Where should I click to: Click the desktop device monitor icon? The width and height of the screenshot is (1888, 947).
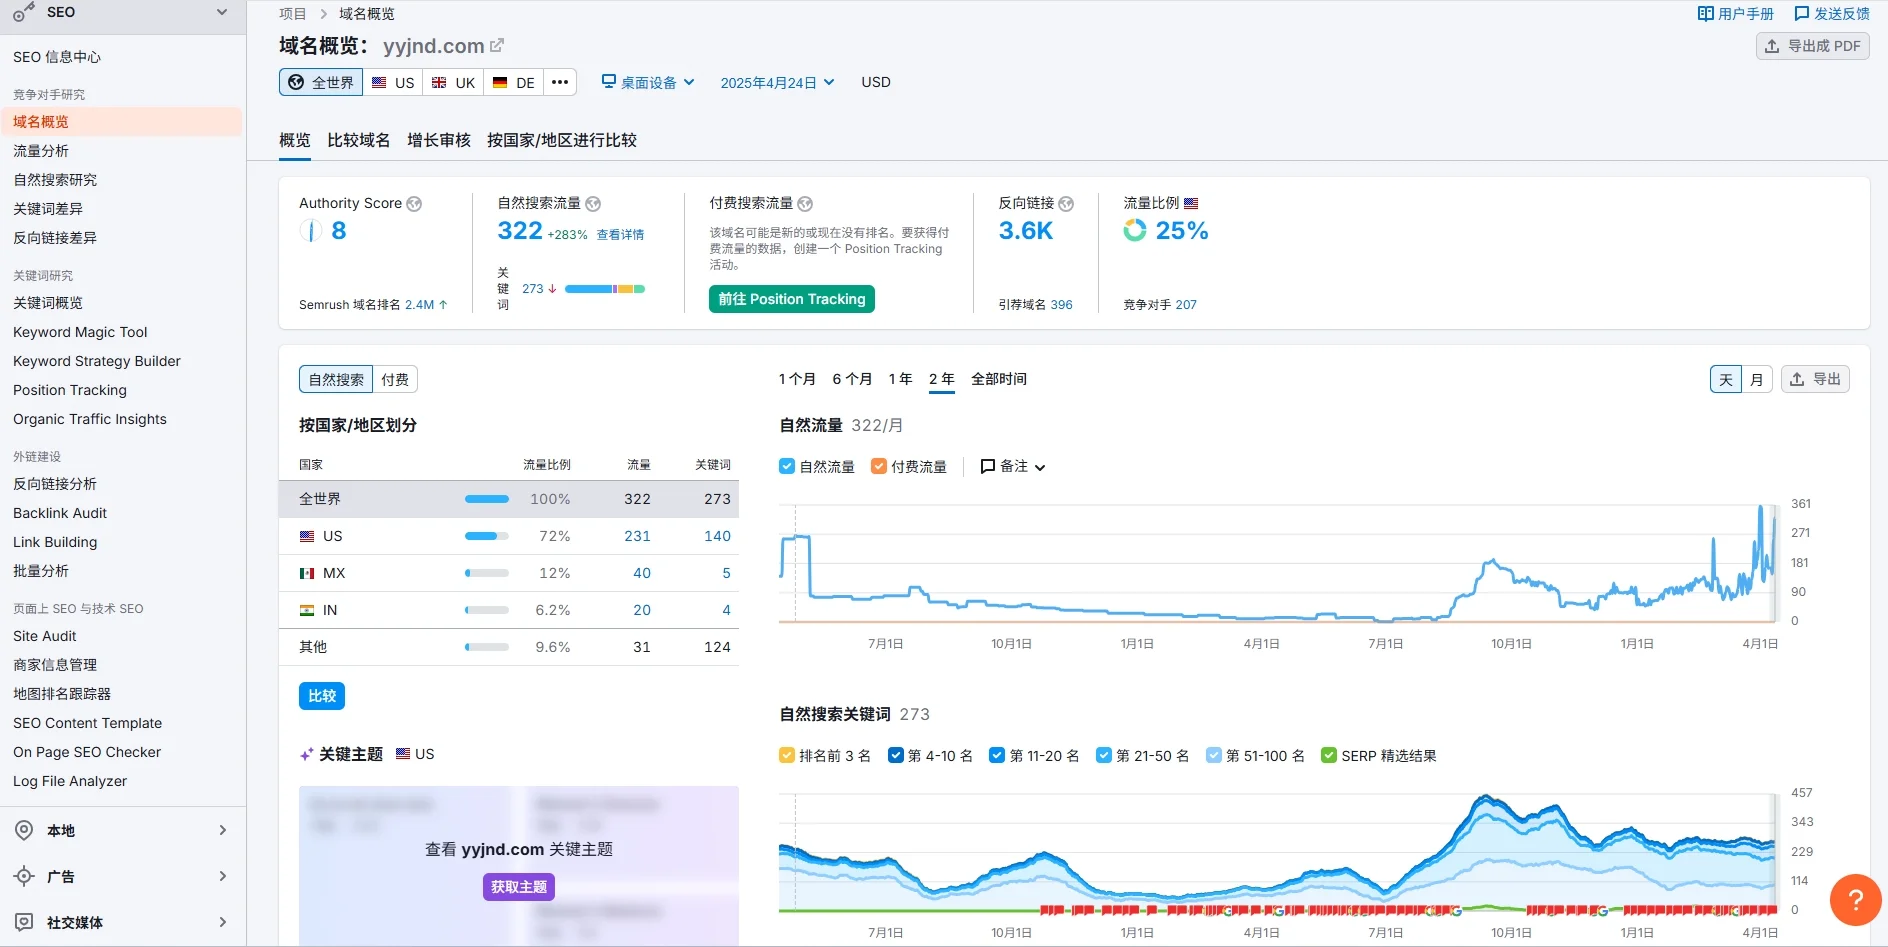pyautogui.click(x=608, y=81)
